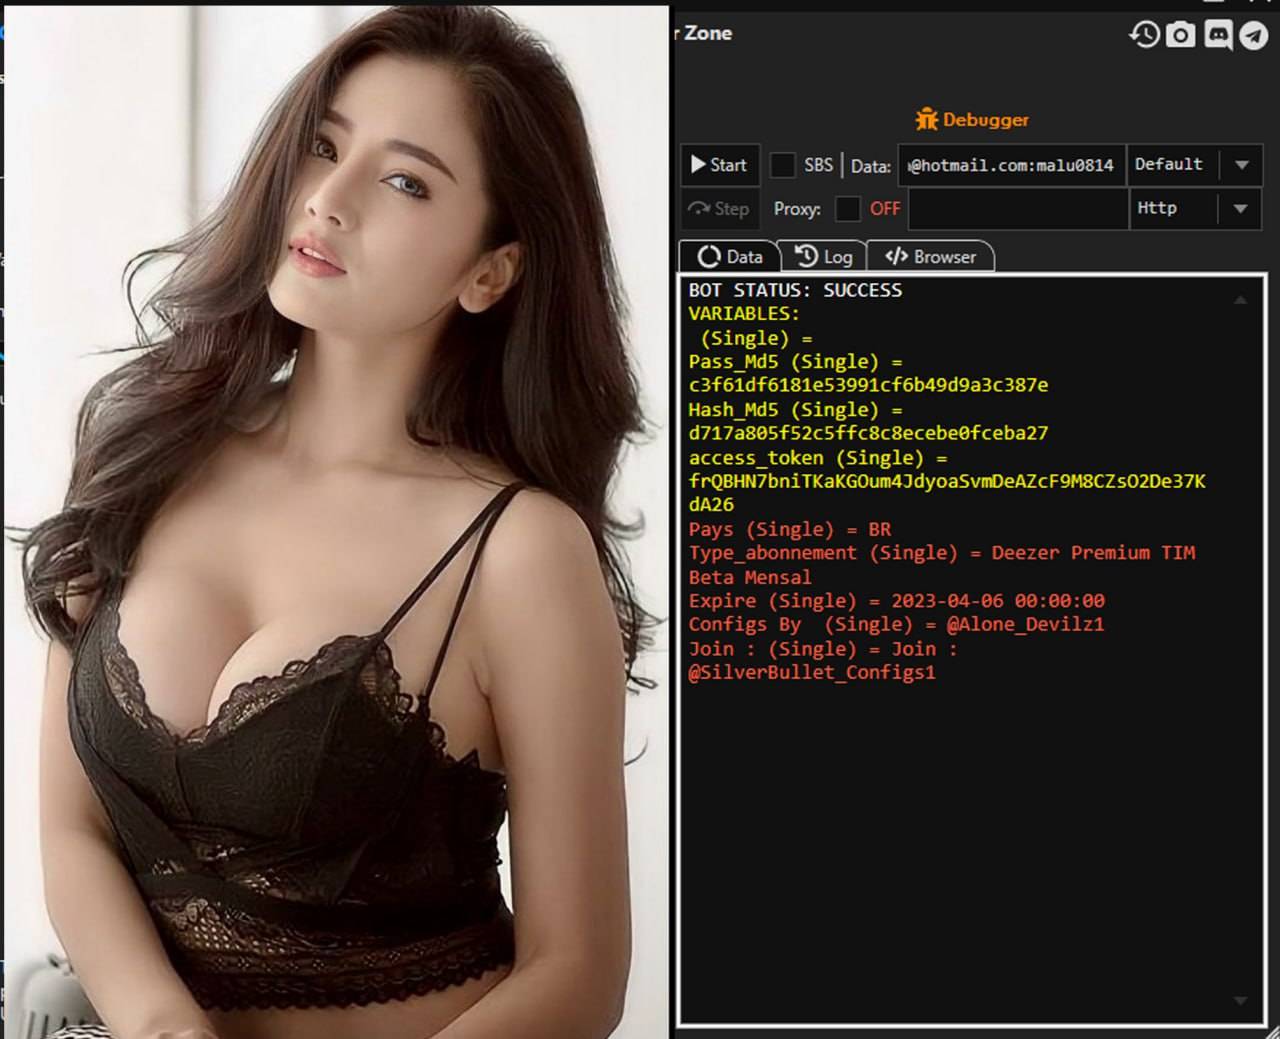Click the camera screenshot icon

point(1181,35)
